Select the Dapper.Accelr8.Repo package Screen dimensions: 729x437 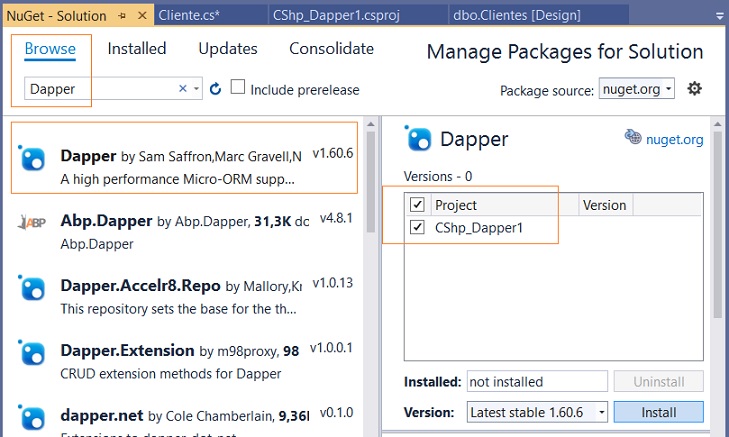click(184, 296)
